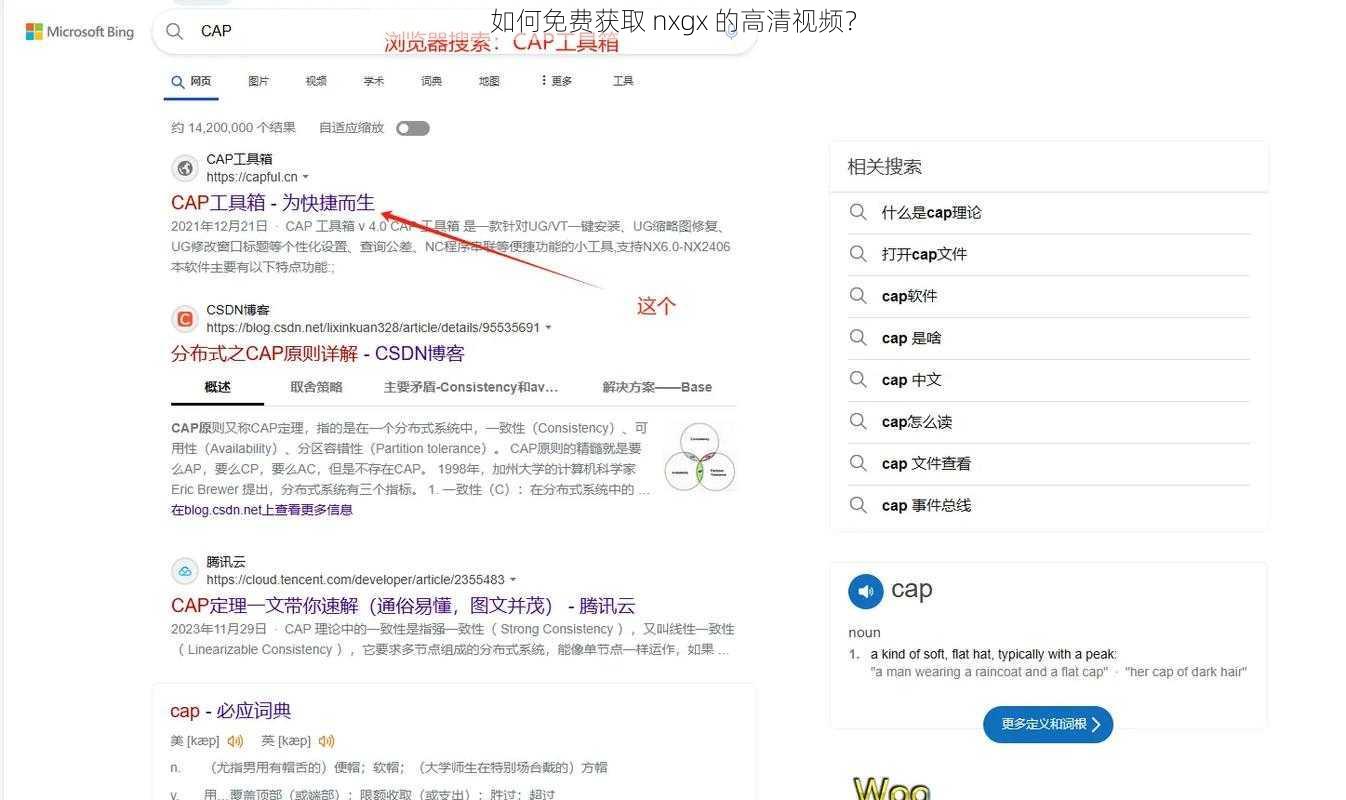Select the 概述 tab in CSDN result

pyautogui.click(x=217, y=387)
